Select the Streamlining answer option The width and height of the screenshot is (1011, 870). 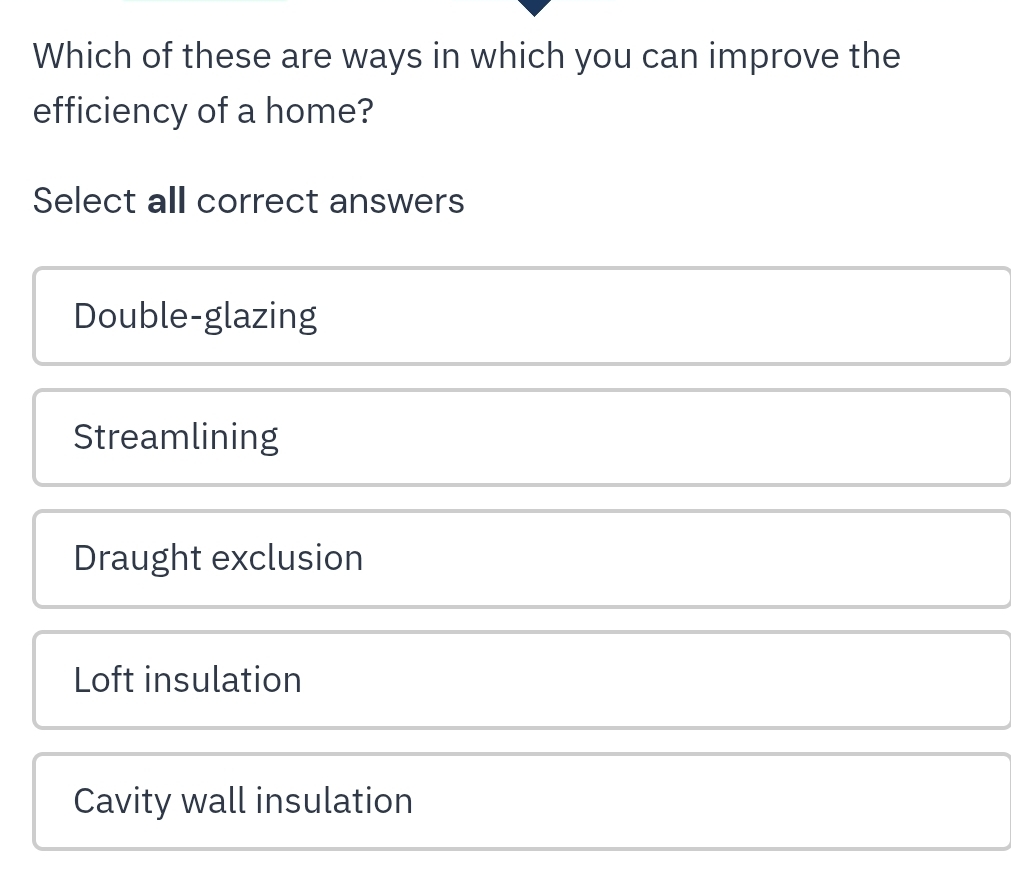[x=522, y=437]
